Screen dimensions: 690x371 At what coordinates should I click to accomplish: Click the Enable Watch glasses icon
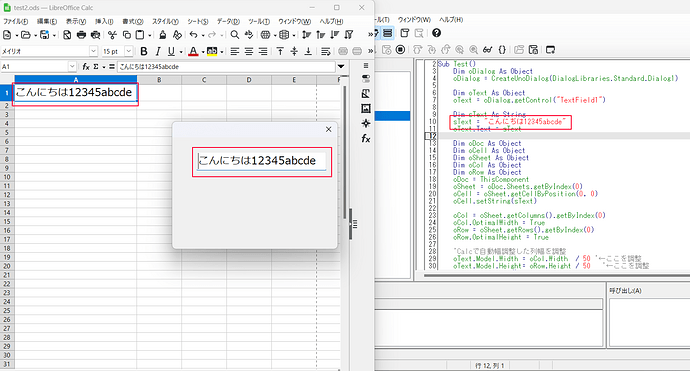pyautogui.click(x=488, y=50)
